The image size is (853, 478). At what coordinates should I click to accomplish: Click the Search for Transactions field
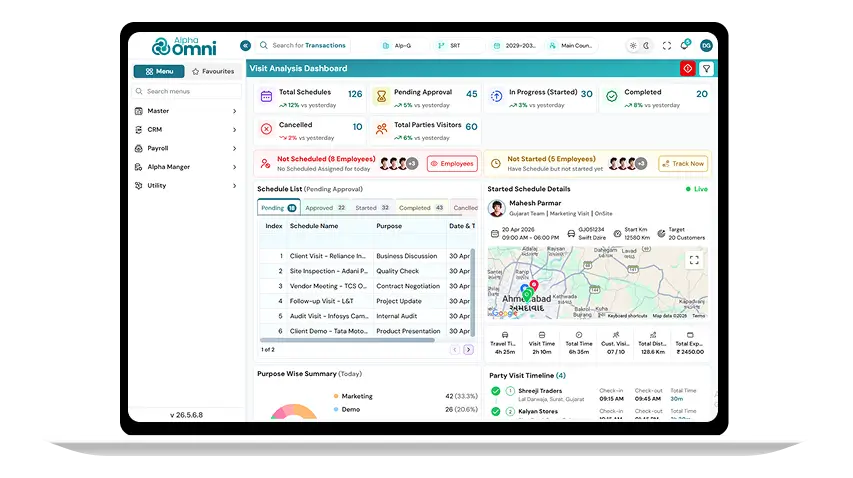[302, 46]
